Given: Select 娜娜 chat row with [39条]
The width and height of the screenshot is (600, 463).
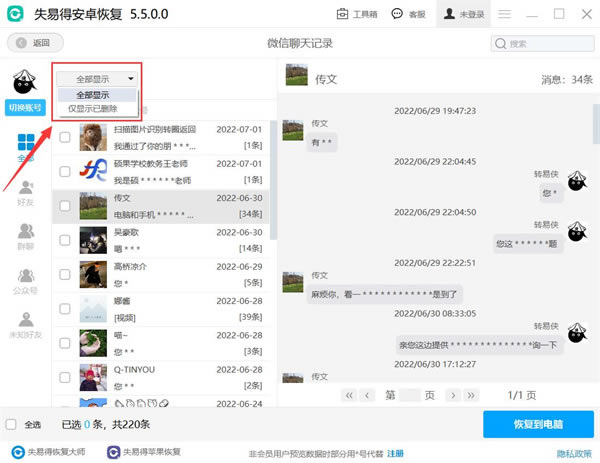Looking at the screenshot, I should [x=161, y=309].
